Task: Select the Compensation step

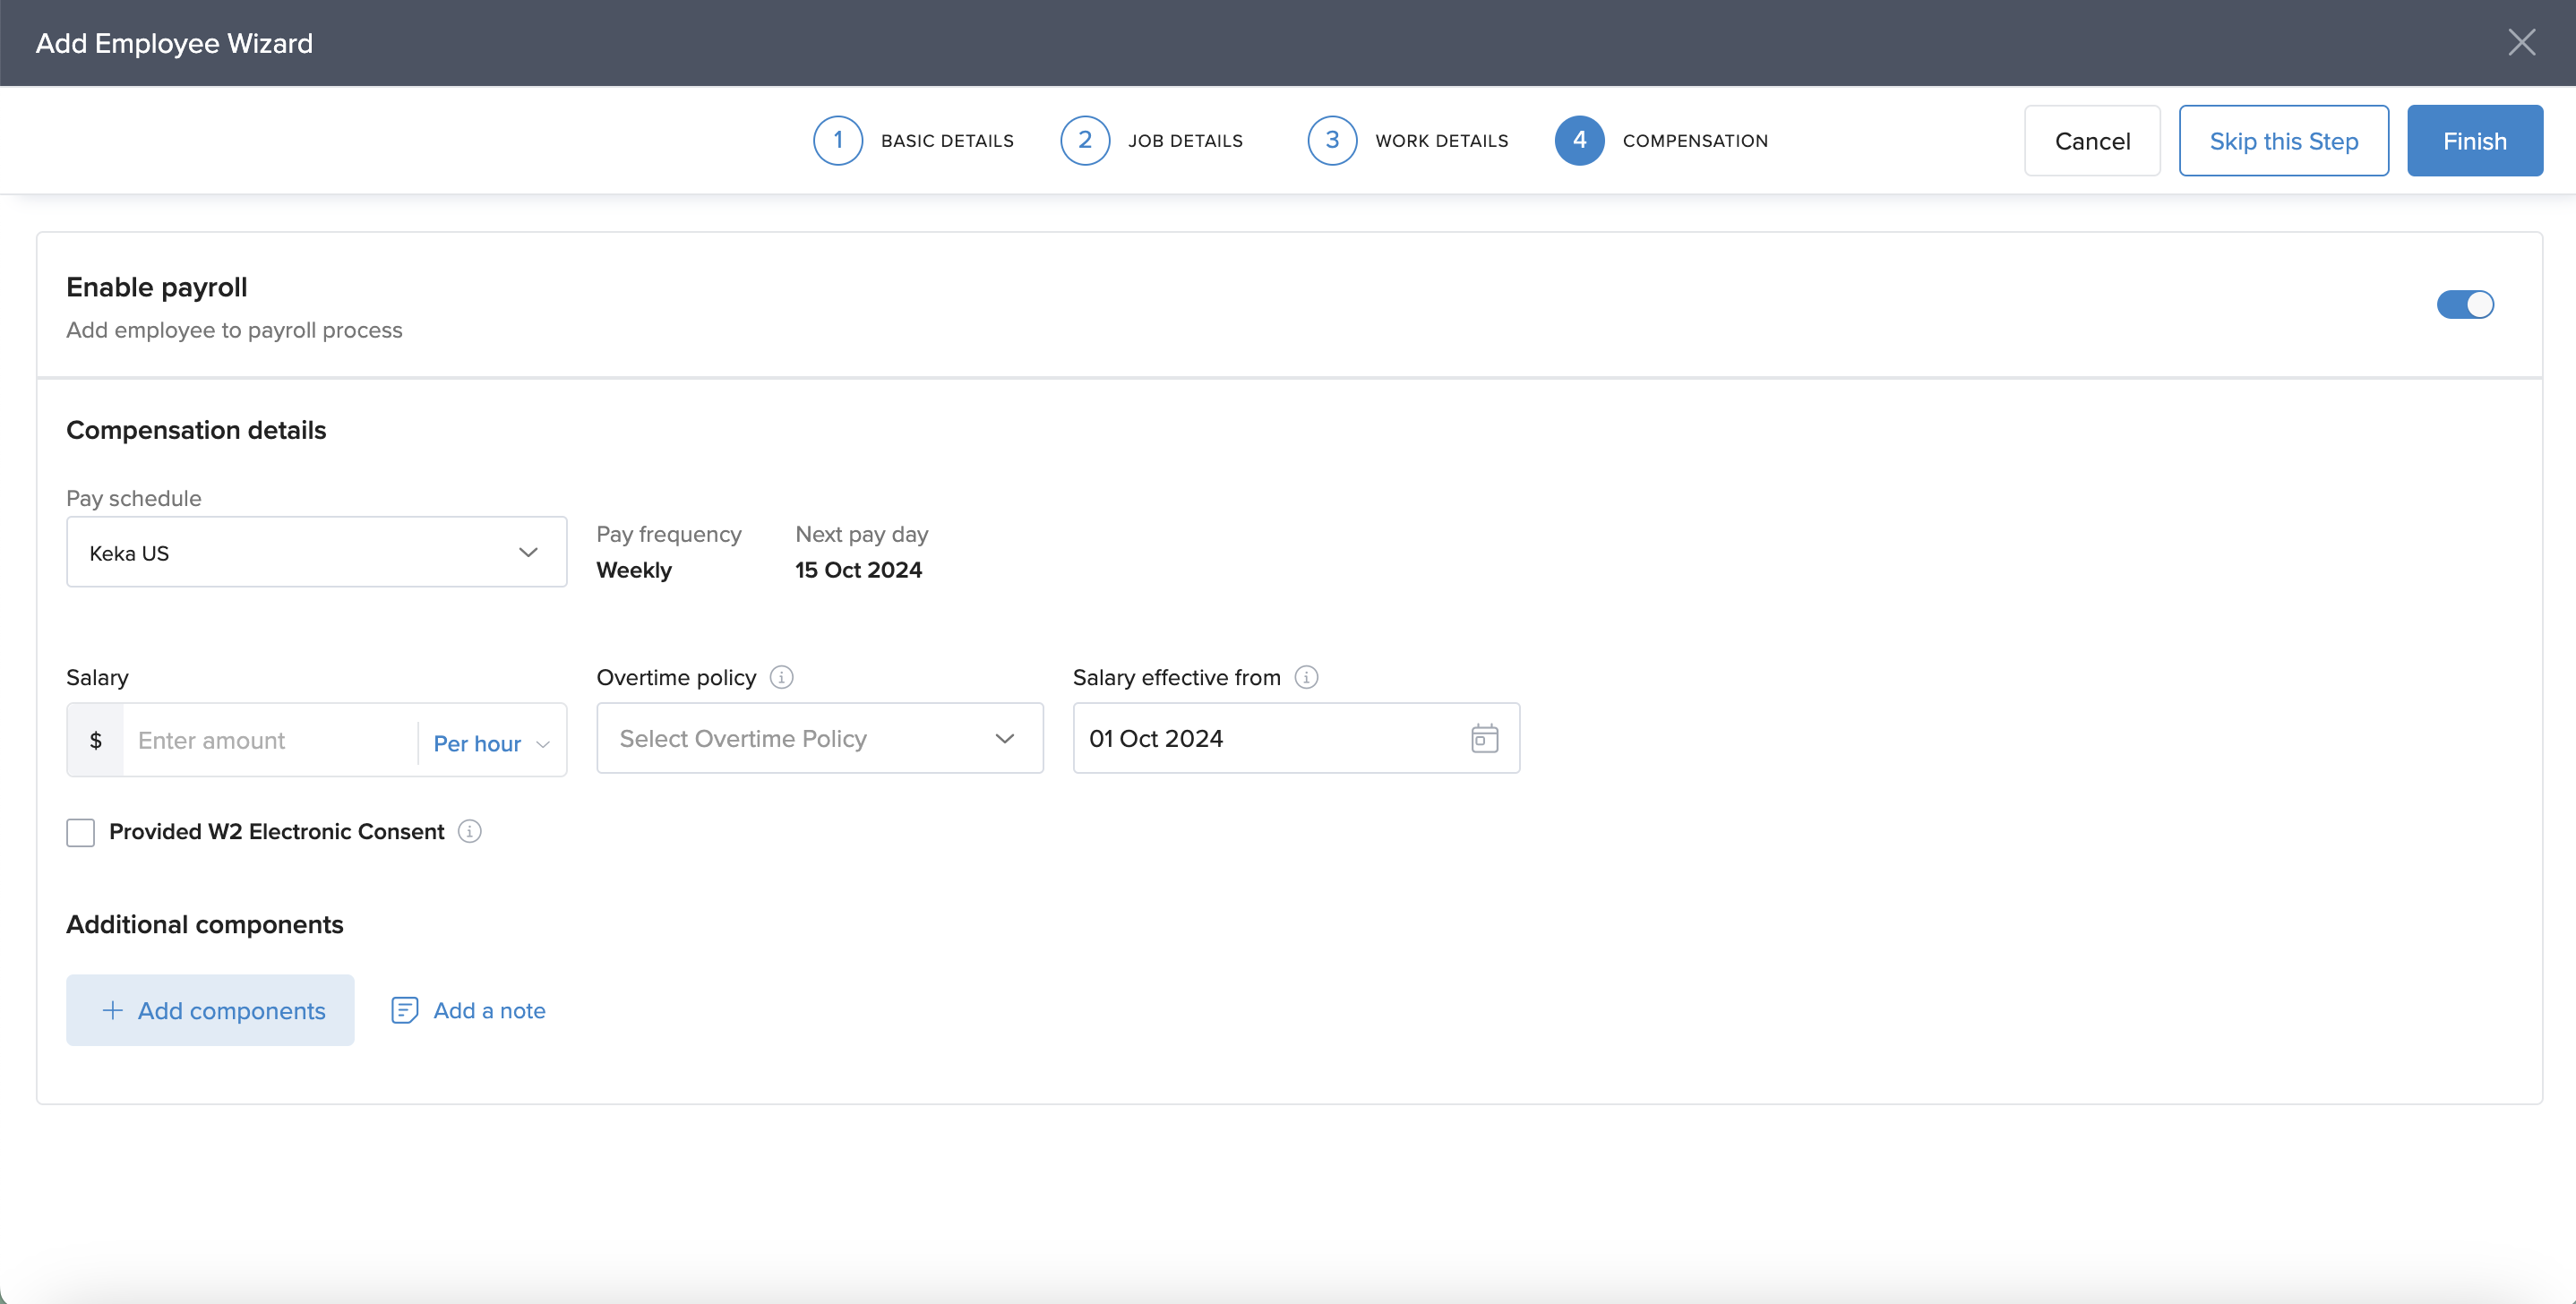Action: (x=1579, y=140)
